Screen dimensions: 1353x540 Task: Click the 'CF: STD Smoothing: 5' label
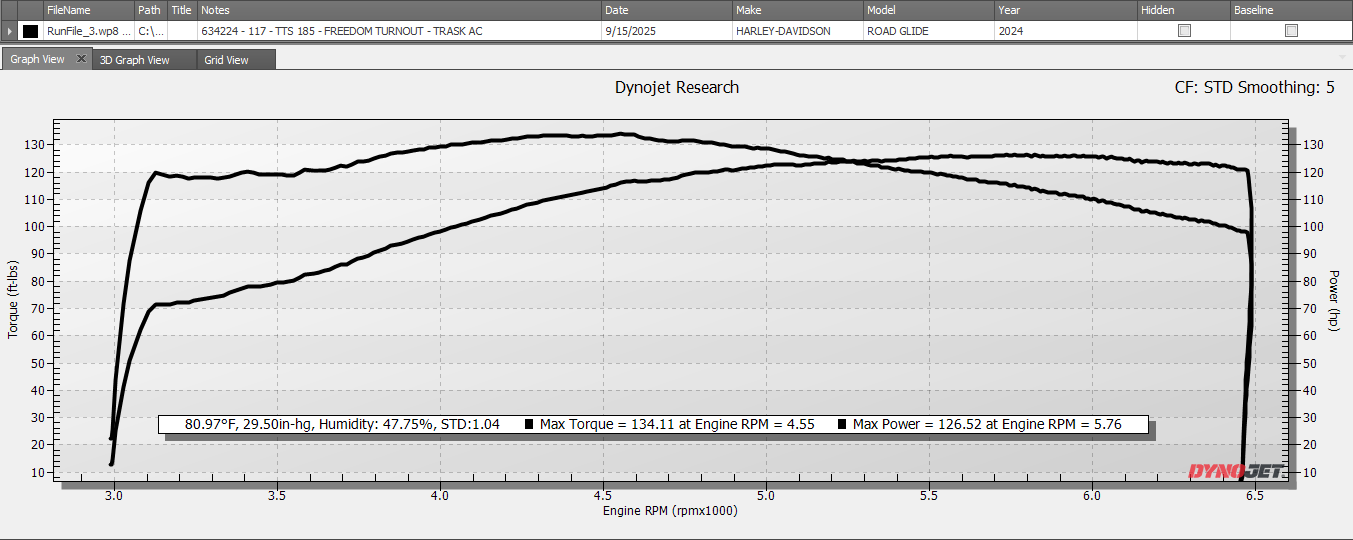(1254, 88)
